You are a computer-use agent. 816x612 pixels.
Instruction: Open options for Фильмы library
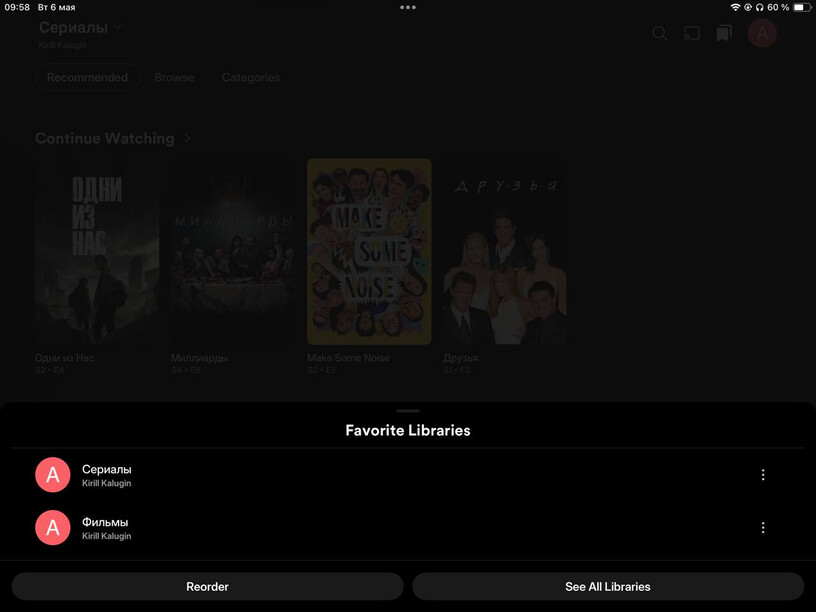point(763,528)
